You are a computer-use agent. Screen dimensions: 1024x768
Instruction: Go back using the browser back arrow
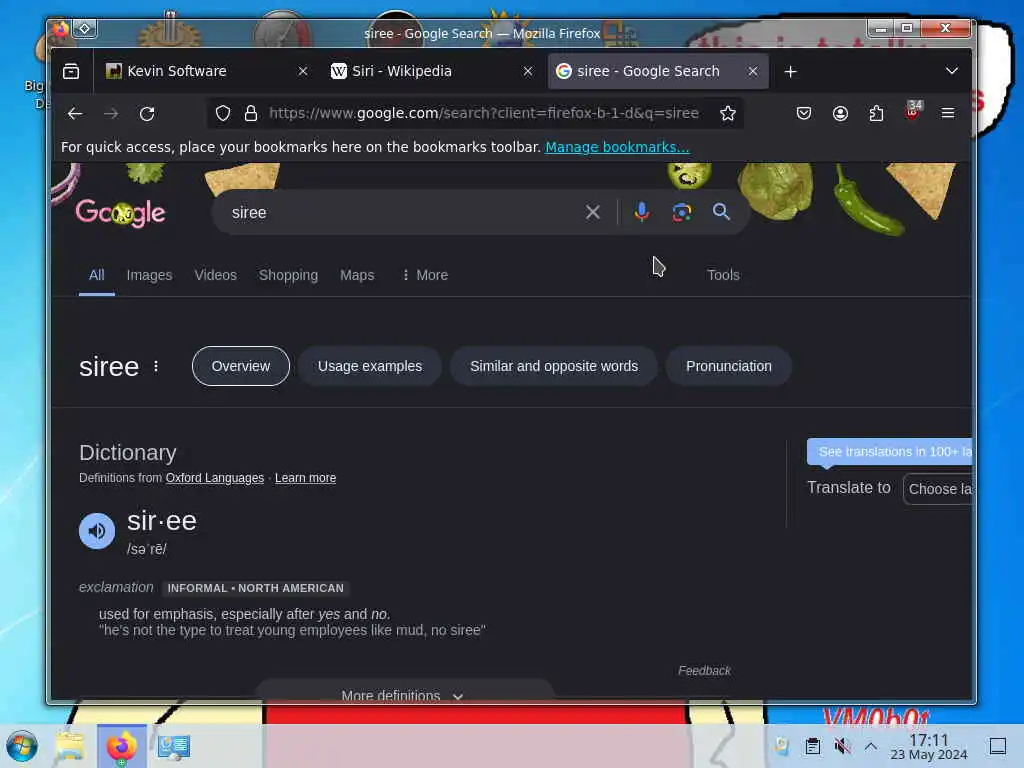coord(75,114)
